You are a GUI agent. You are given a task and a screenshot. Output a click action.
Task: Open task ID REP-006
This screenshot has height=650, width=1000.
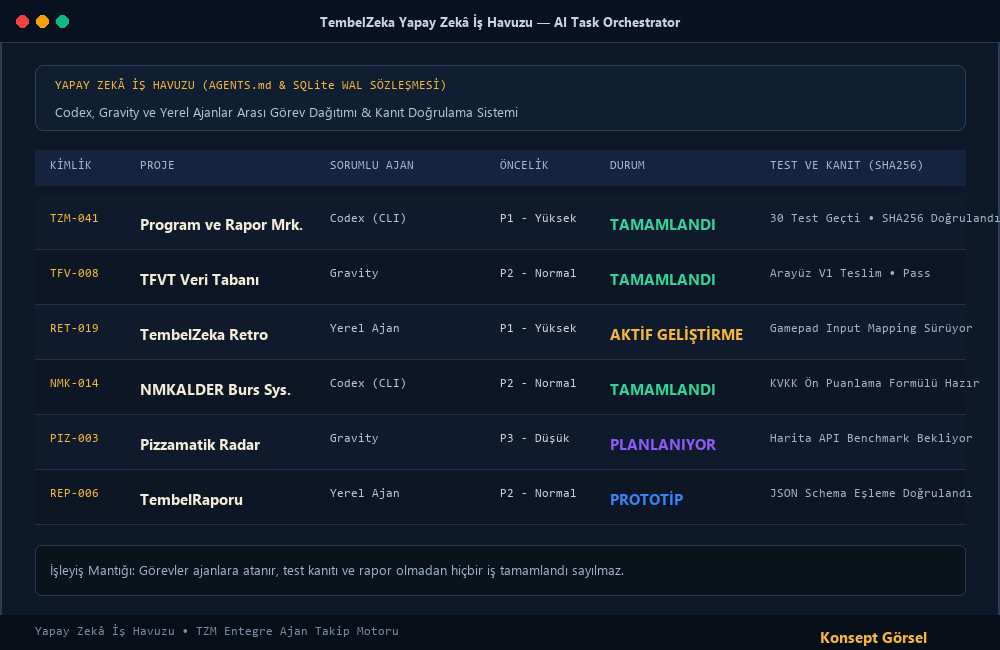pos(74,493)
